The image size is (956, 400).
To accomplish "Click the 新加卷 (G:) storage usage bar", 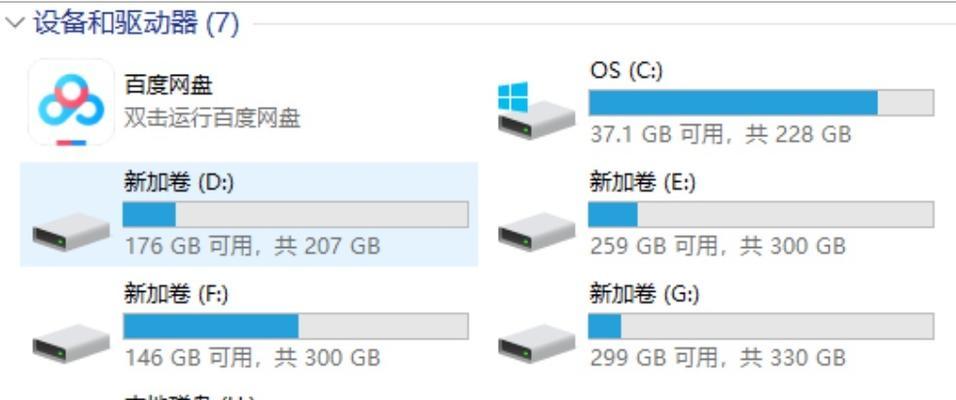I will [x=761, y=326].
